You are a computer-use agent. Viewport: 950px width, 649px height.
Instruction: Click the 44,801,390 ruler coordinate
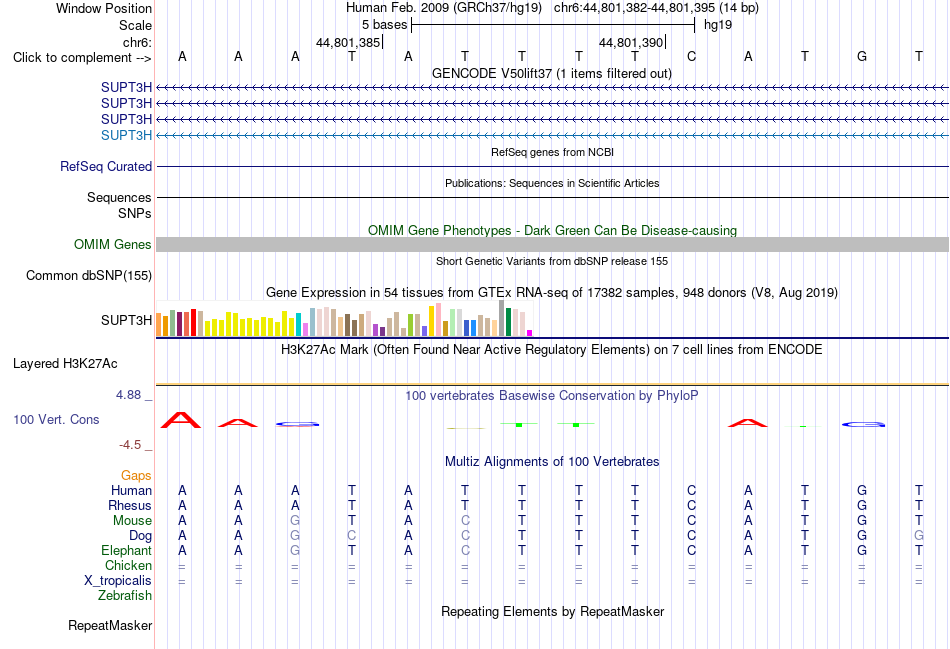click(631, 42)
